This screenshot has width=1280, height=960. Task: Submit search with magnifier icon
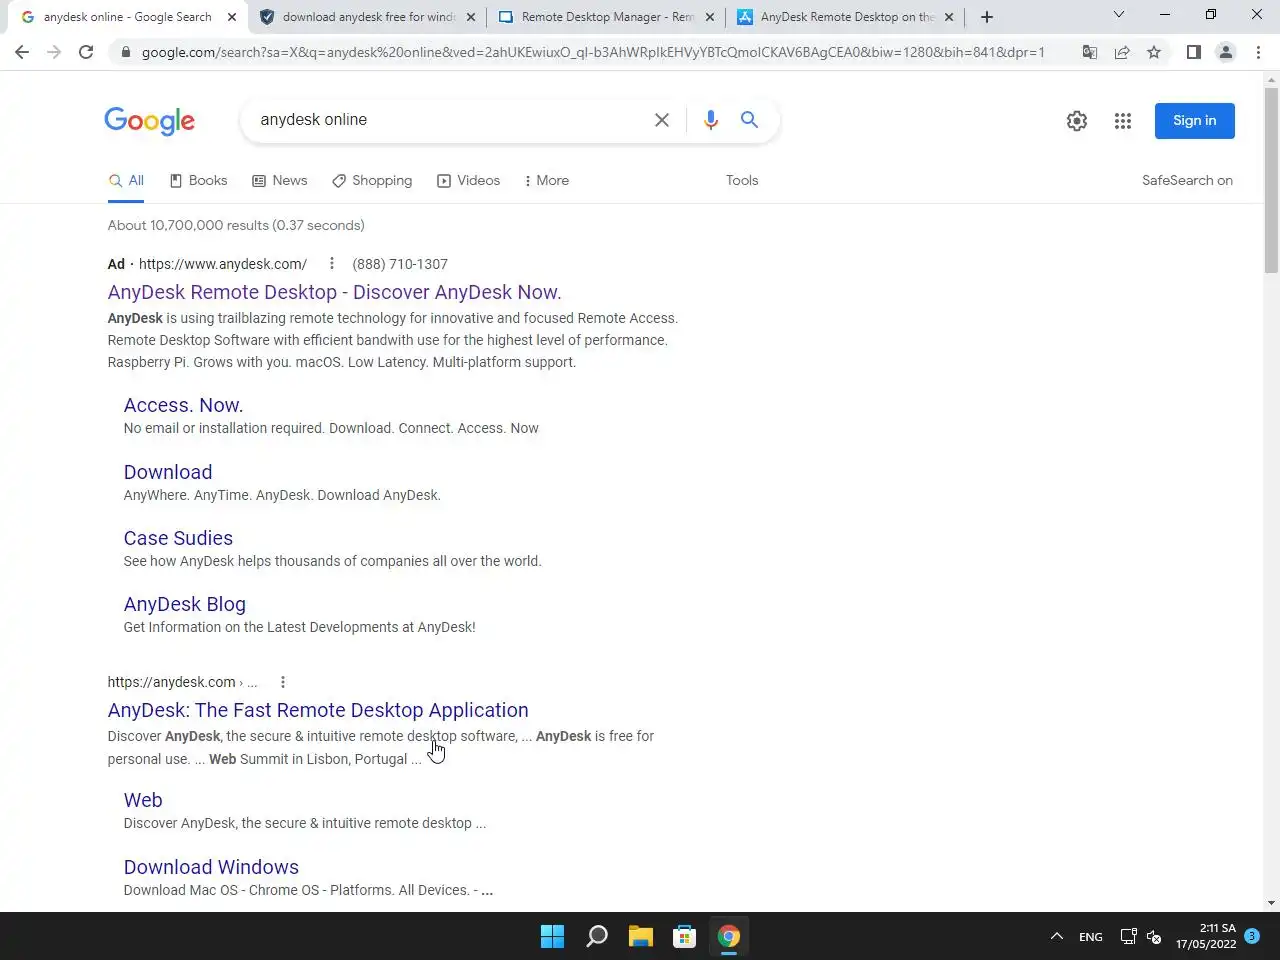(x=749, y=120)
